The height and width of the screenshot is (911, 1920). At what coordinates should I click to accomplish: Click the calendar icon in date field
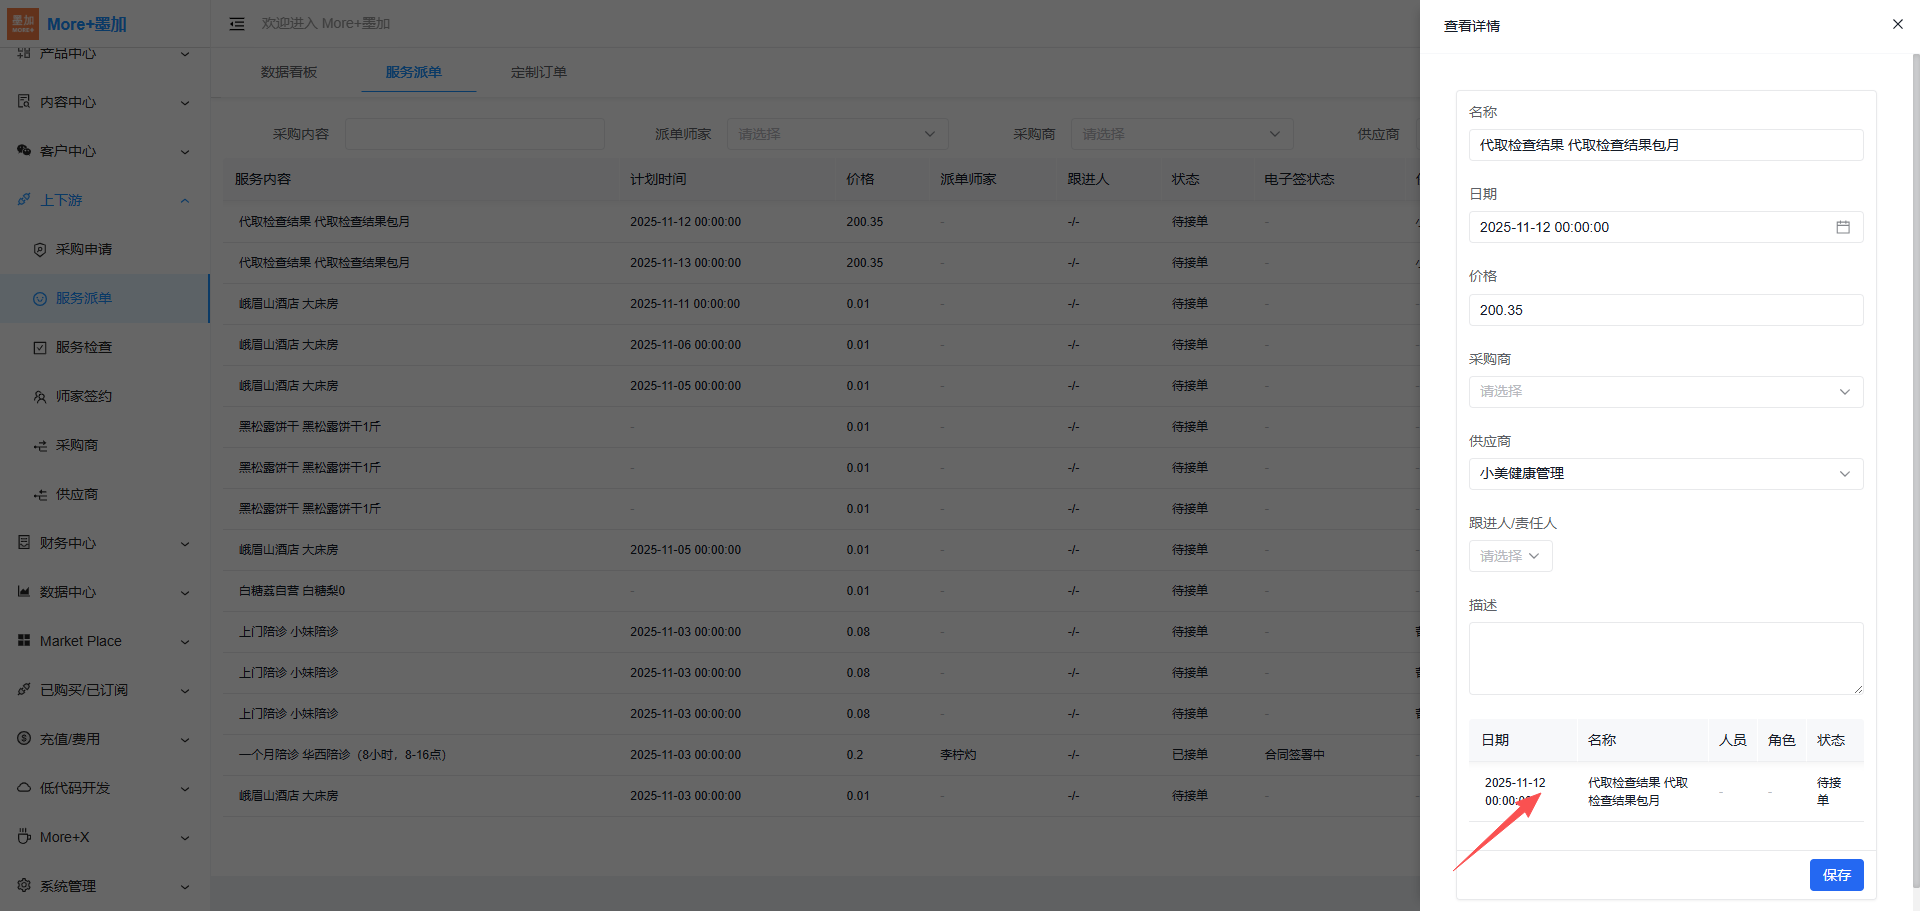point(1842,228)
